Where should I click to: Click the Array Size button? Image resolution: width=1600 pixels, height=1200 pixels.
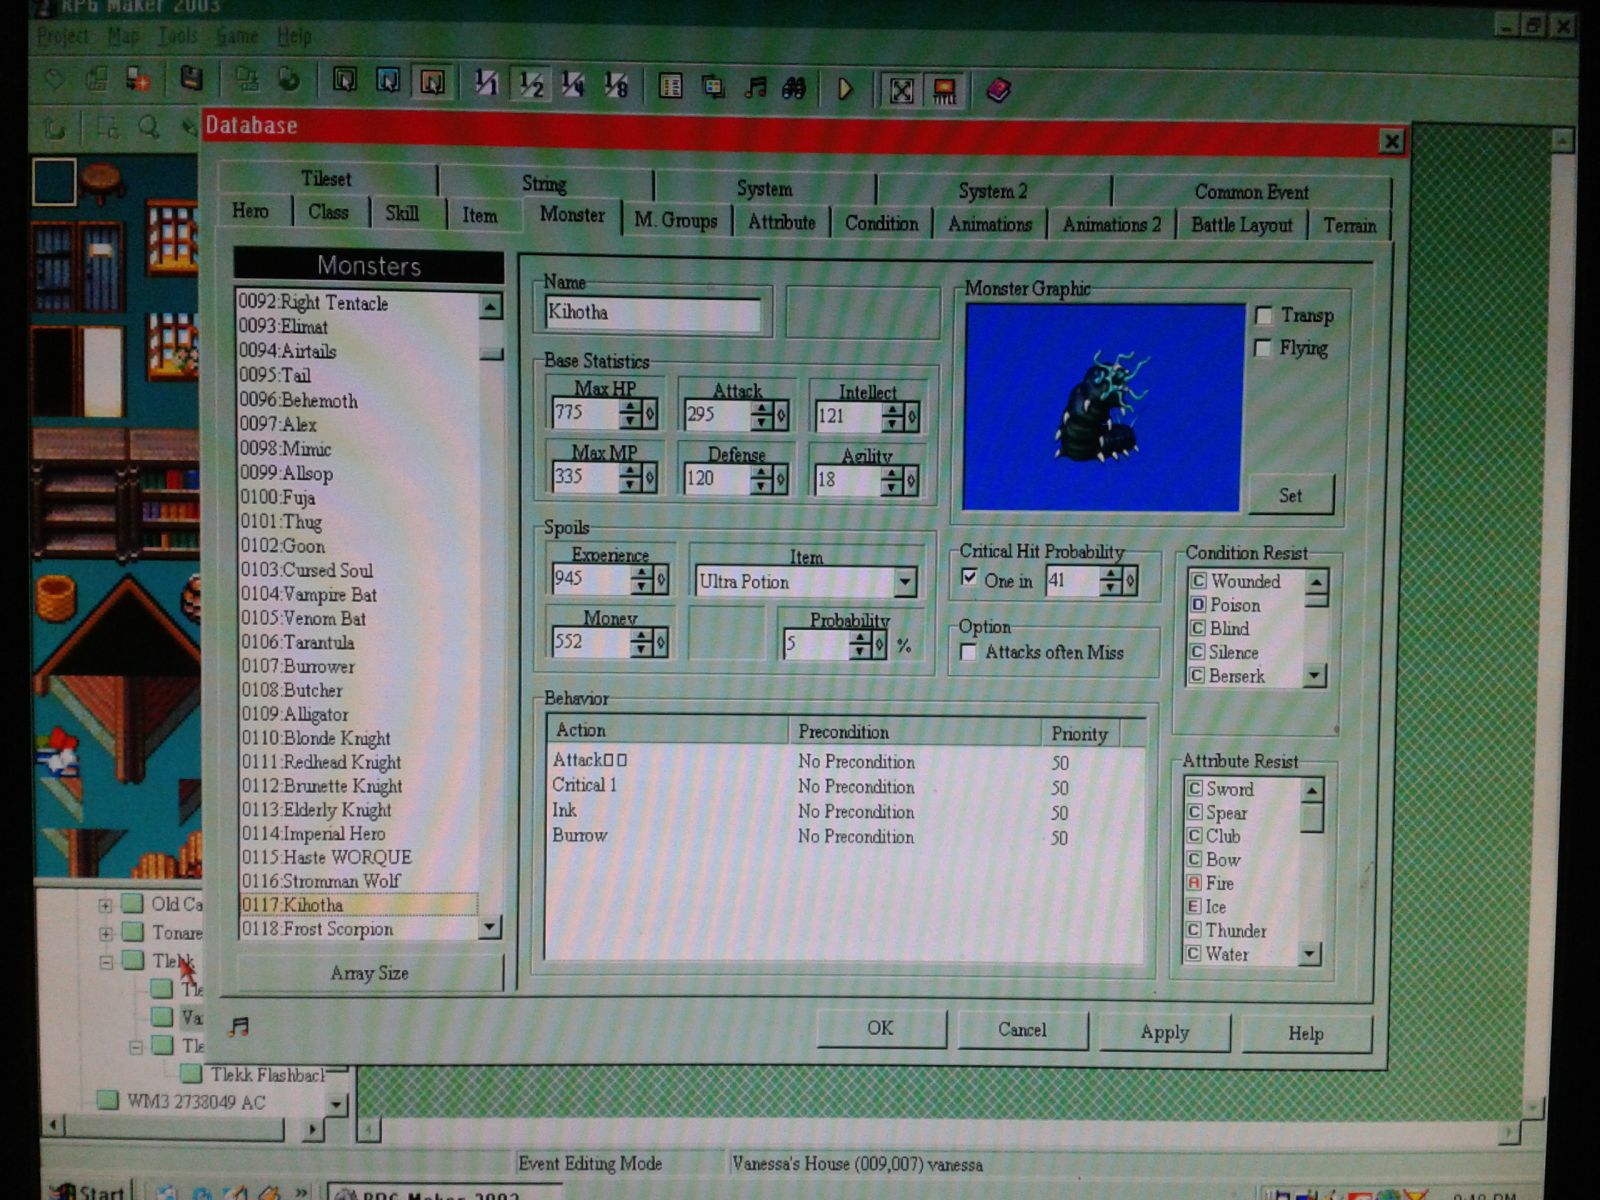(x=369, y=973)
